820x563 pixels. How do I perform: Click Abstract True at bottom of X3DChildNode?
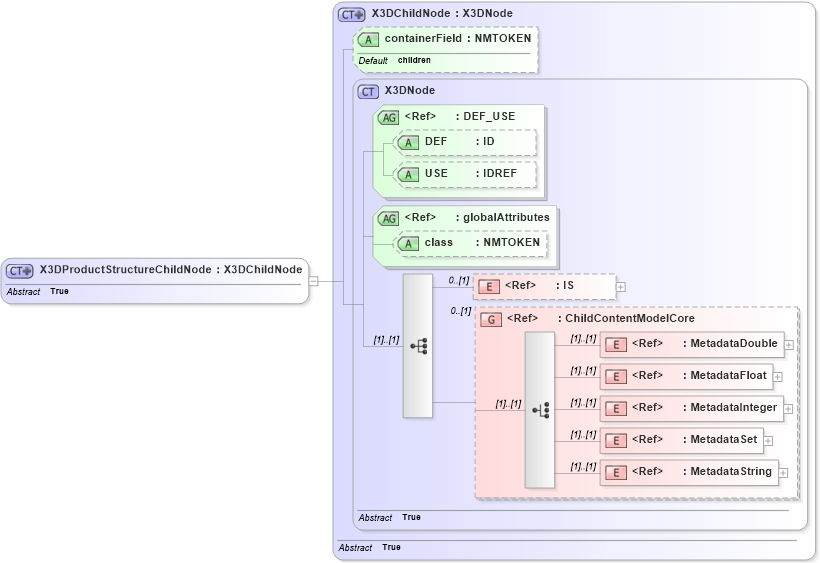(x=370, y=547)
